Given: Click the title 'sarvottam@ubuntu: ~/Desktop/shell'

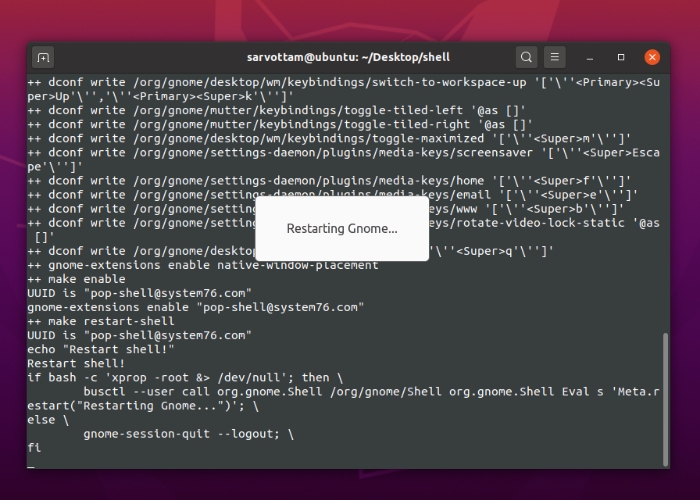Looking at the screenshot, I should (348, 57).
